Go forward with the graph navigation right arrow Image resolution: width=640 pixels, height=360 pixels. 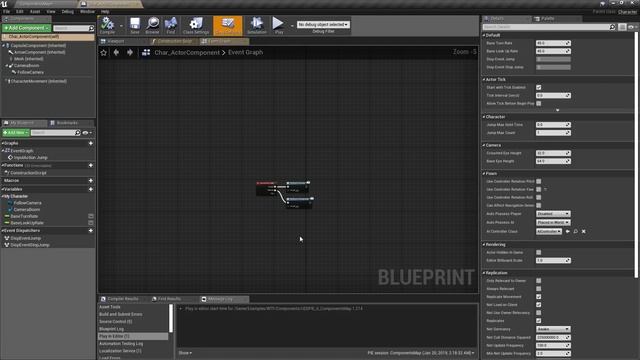point(130,52)
